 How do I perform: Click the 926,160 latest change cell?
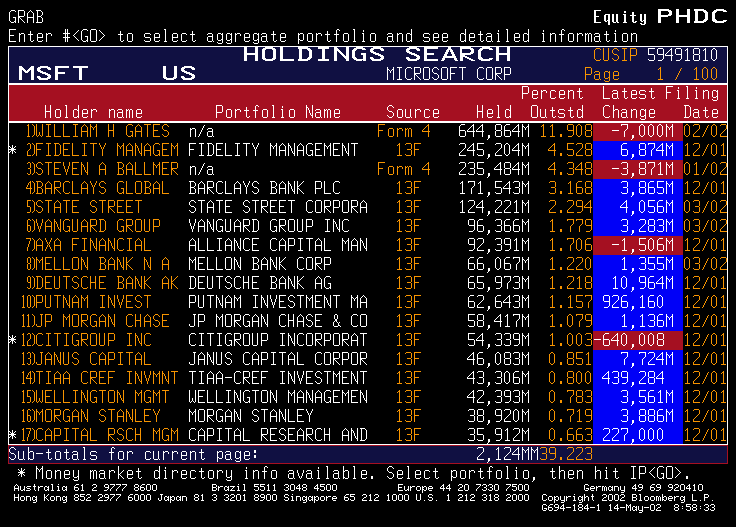point(638,302)
